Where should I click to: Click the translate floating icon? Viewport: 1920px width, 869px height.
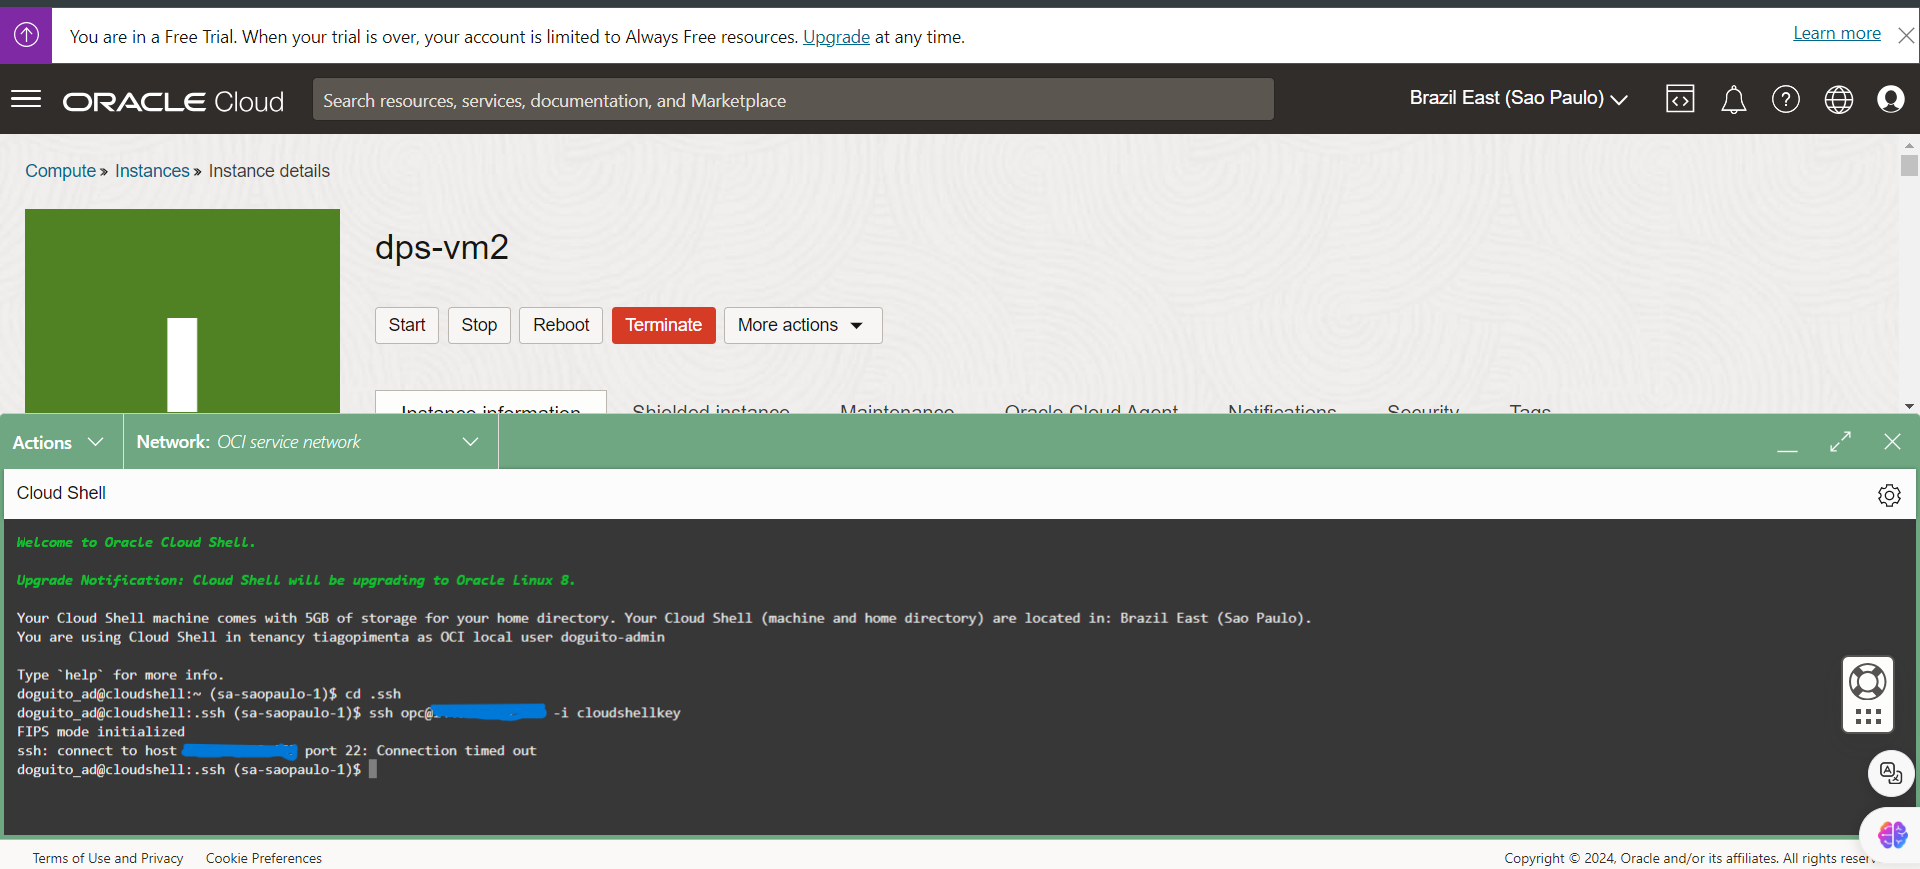(1891, 773)
